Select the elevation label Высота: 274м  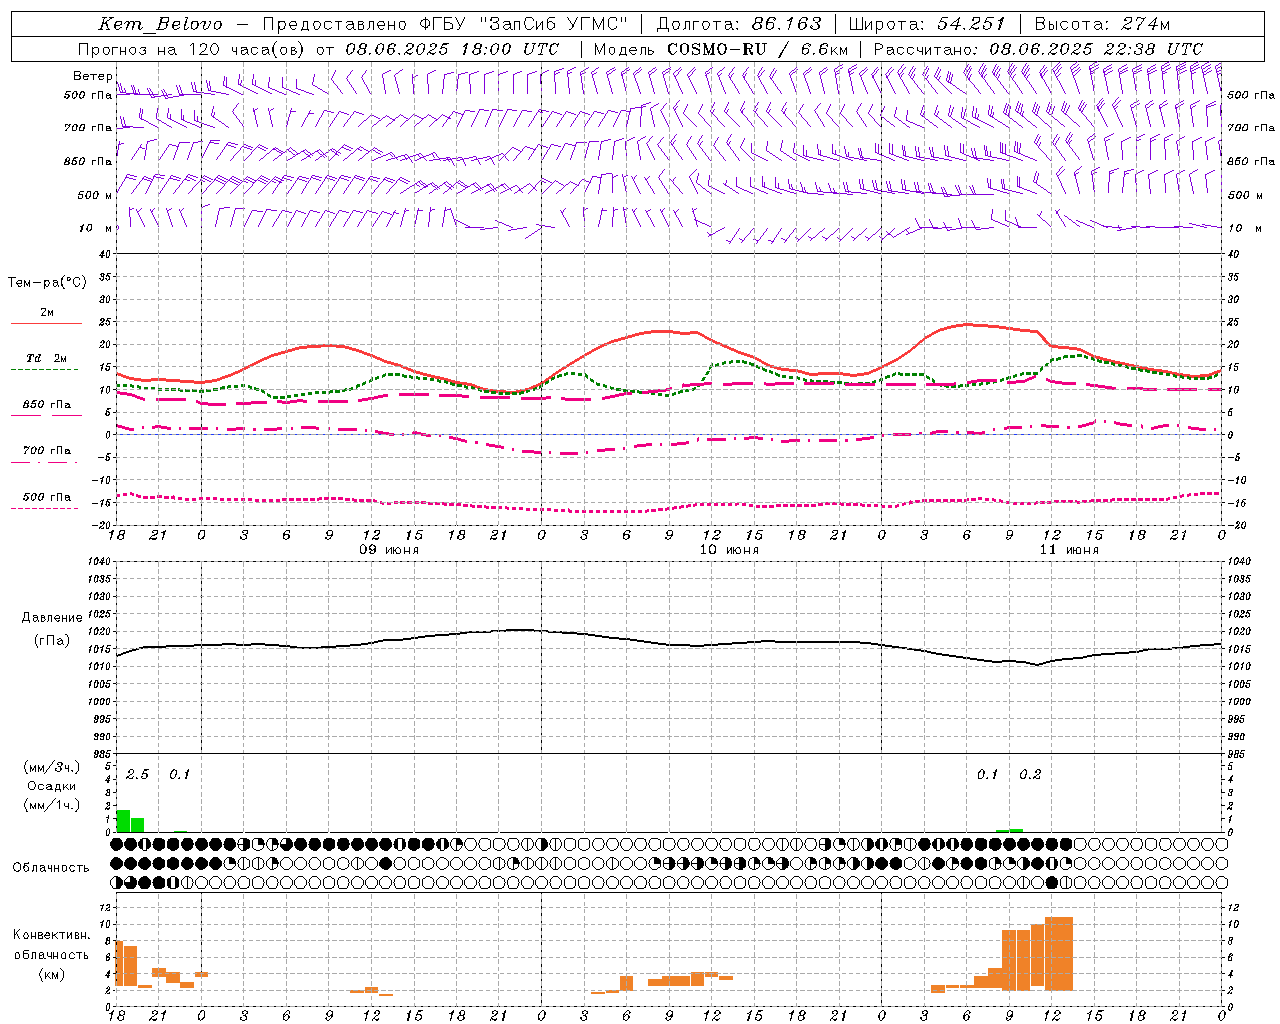point(1102,24)
